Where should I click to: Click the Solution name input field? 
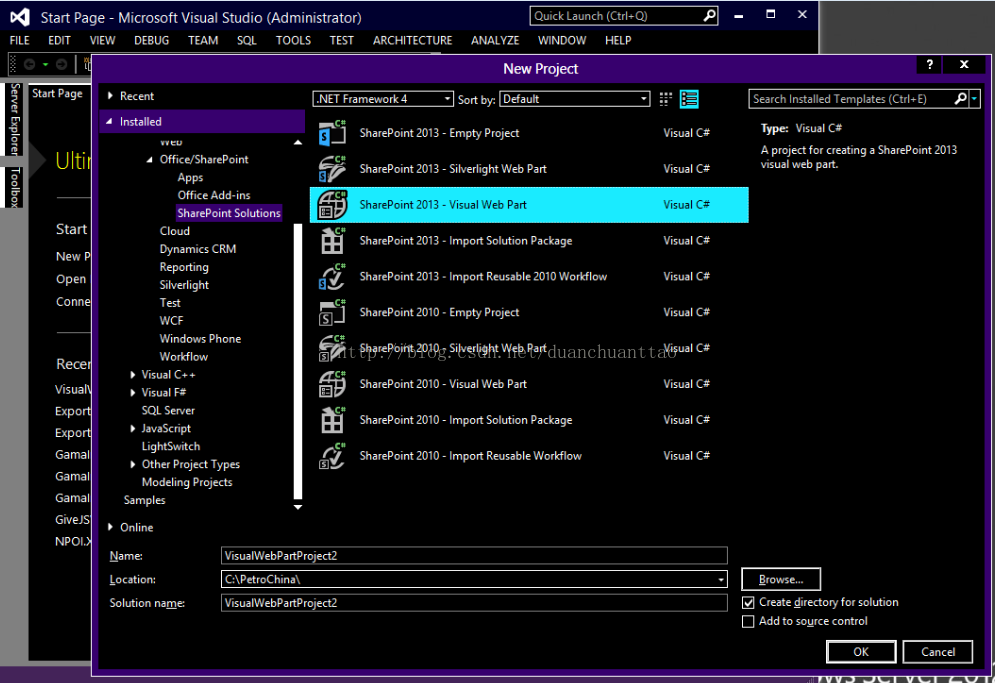point(474,603)
